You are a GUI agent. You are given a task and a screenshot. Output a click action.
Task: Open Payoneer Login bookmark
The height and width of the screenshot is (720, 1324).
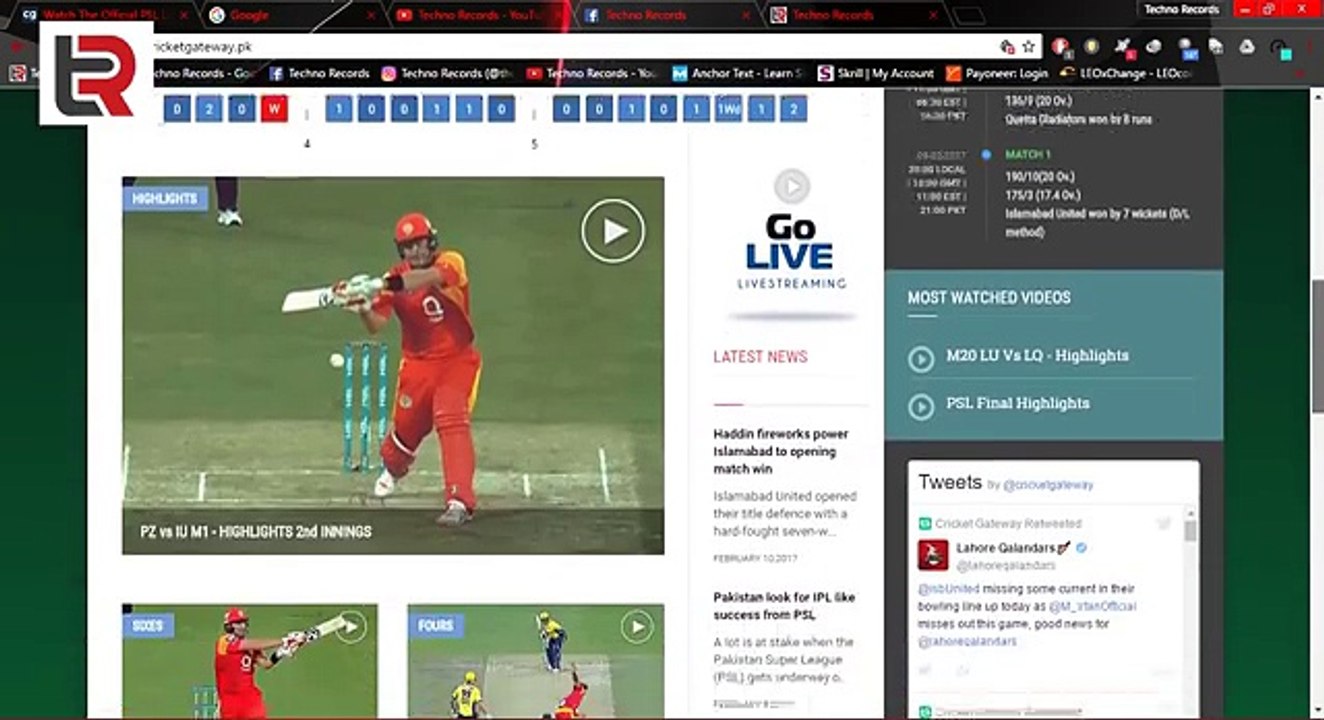pos(997,73)
